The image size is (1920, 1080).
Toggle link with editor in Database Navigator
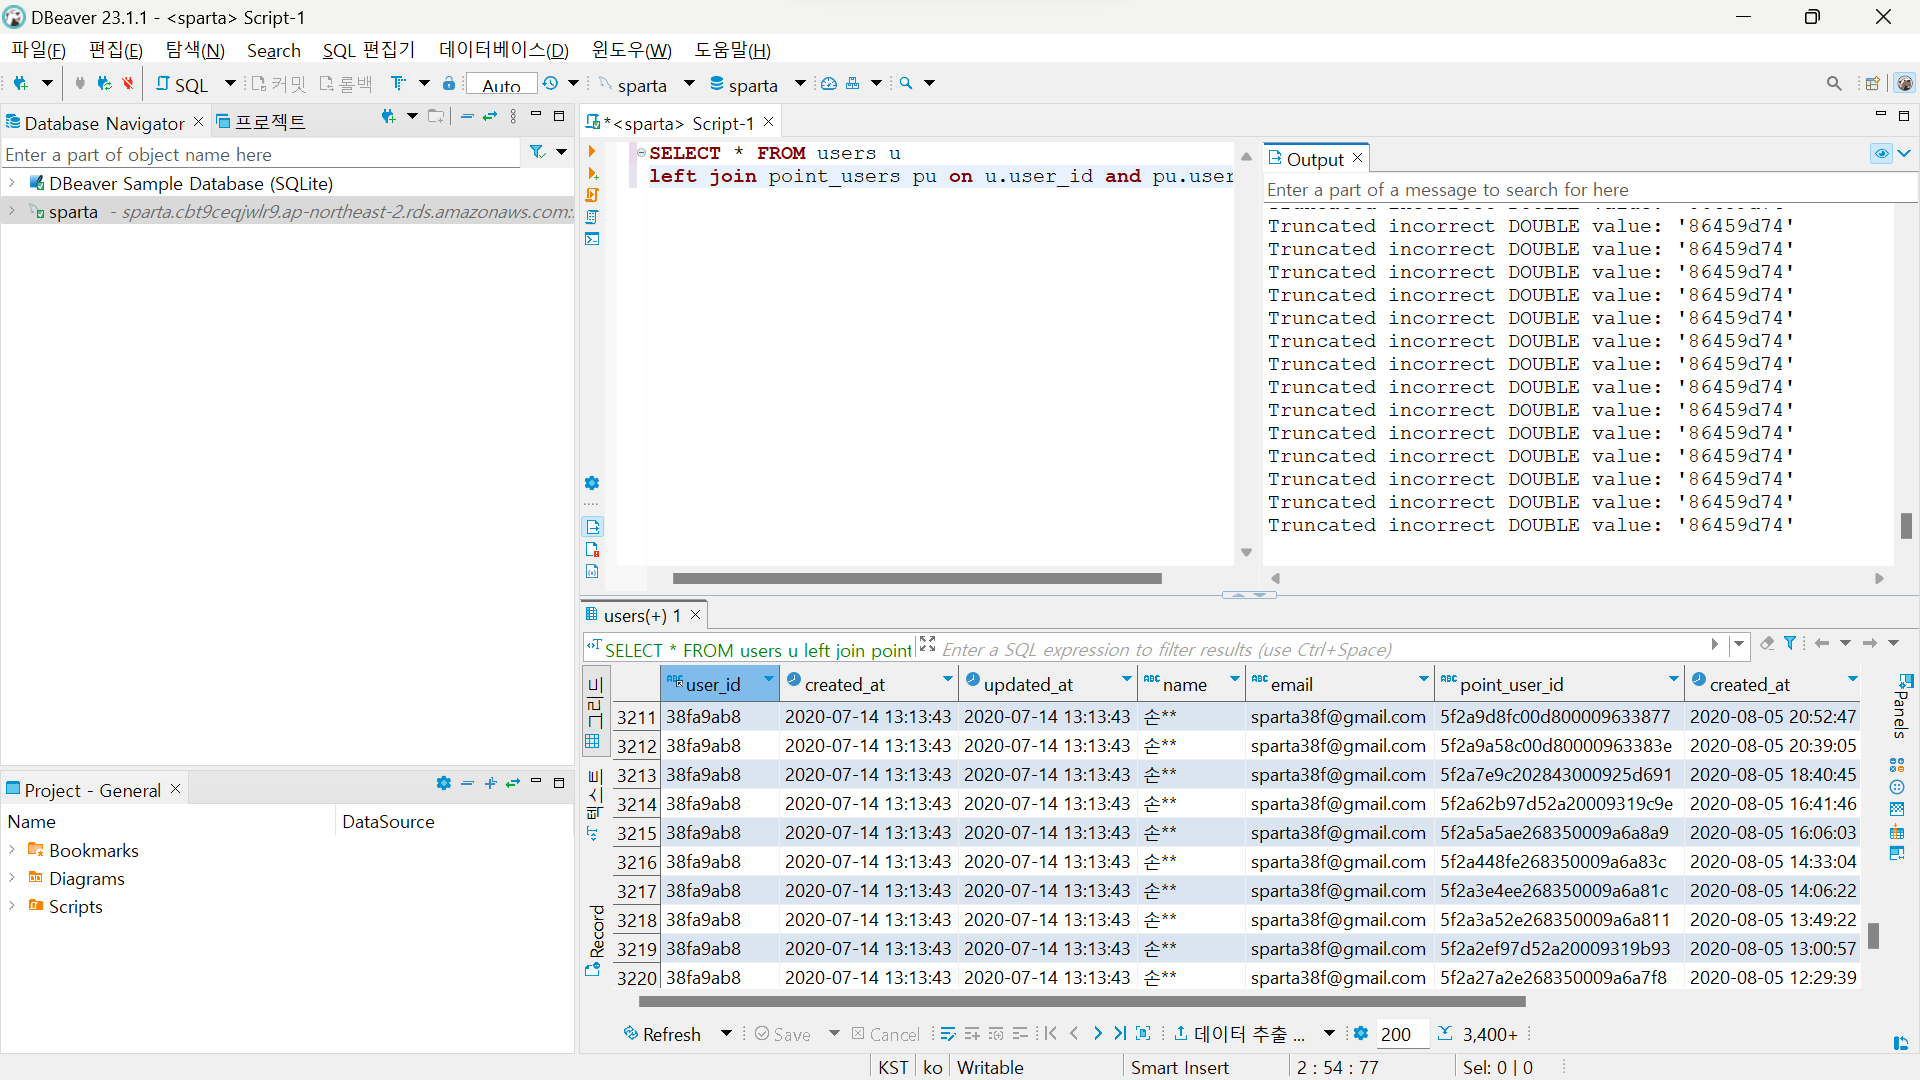tap(490, 117)
